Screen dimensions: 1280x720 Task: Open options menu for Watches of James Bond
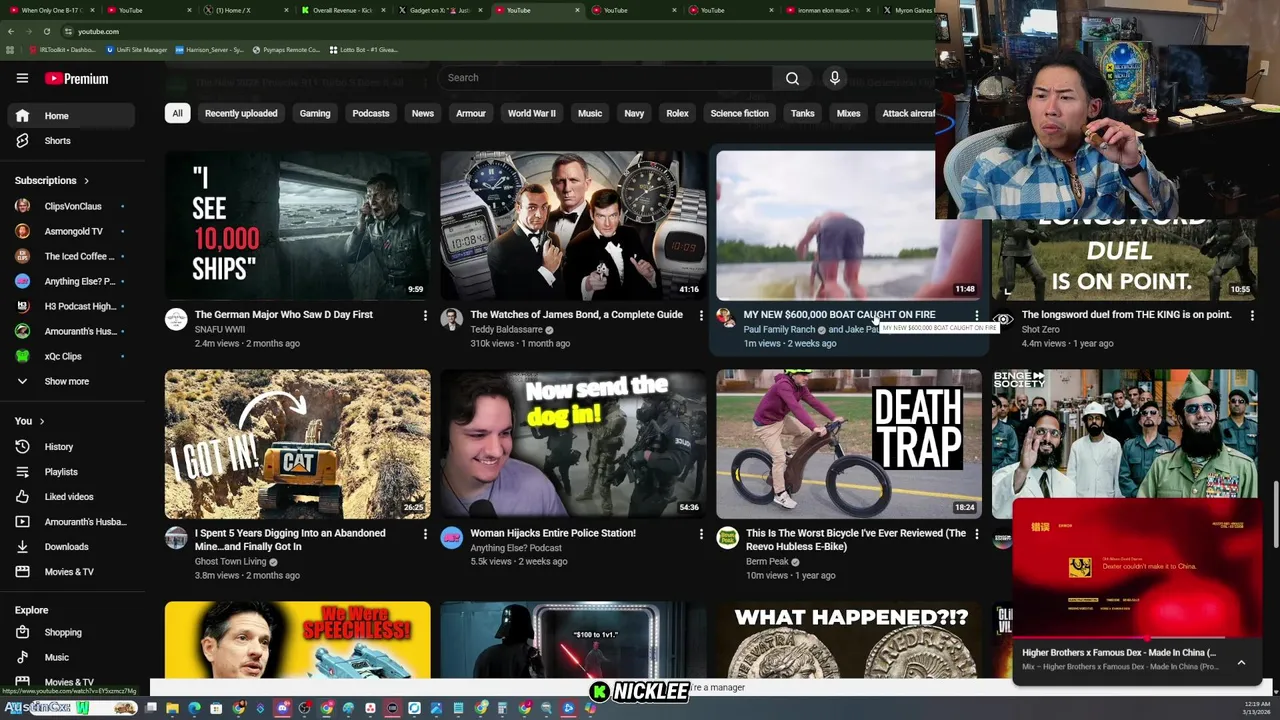point(701,316)
